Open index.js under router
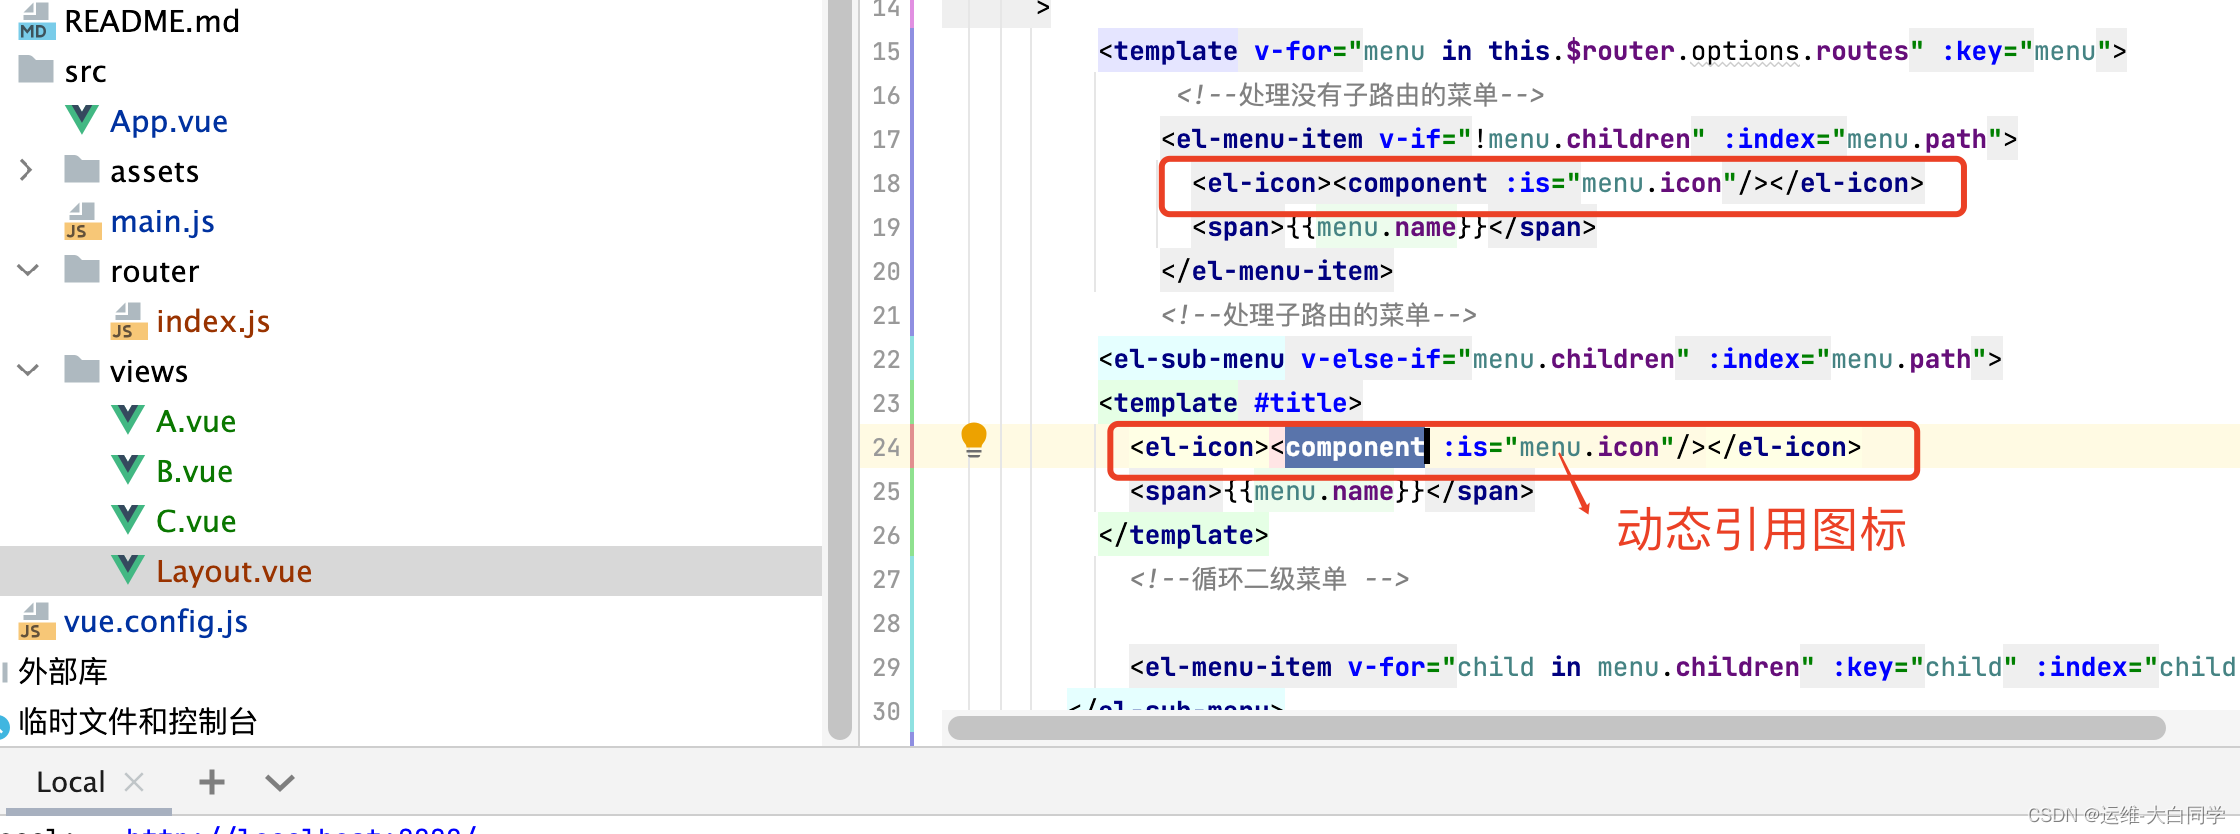Viewport: 2240px width, 834px height. click(x=213, y=321)
